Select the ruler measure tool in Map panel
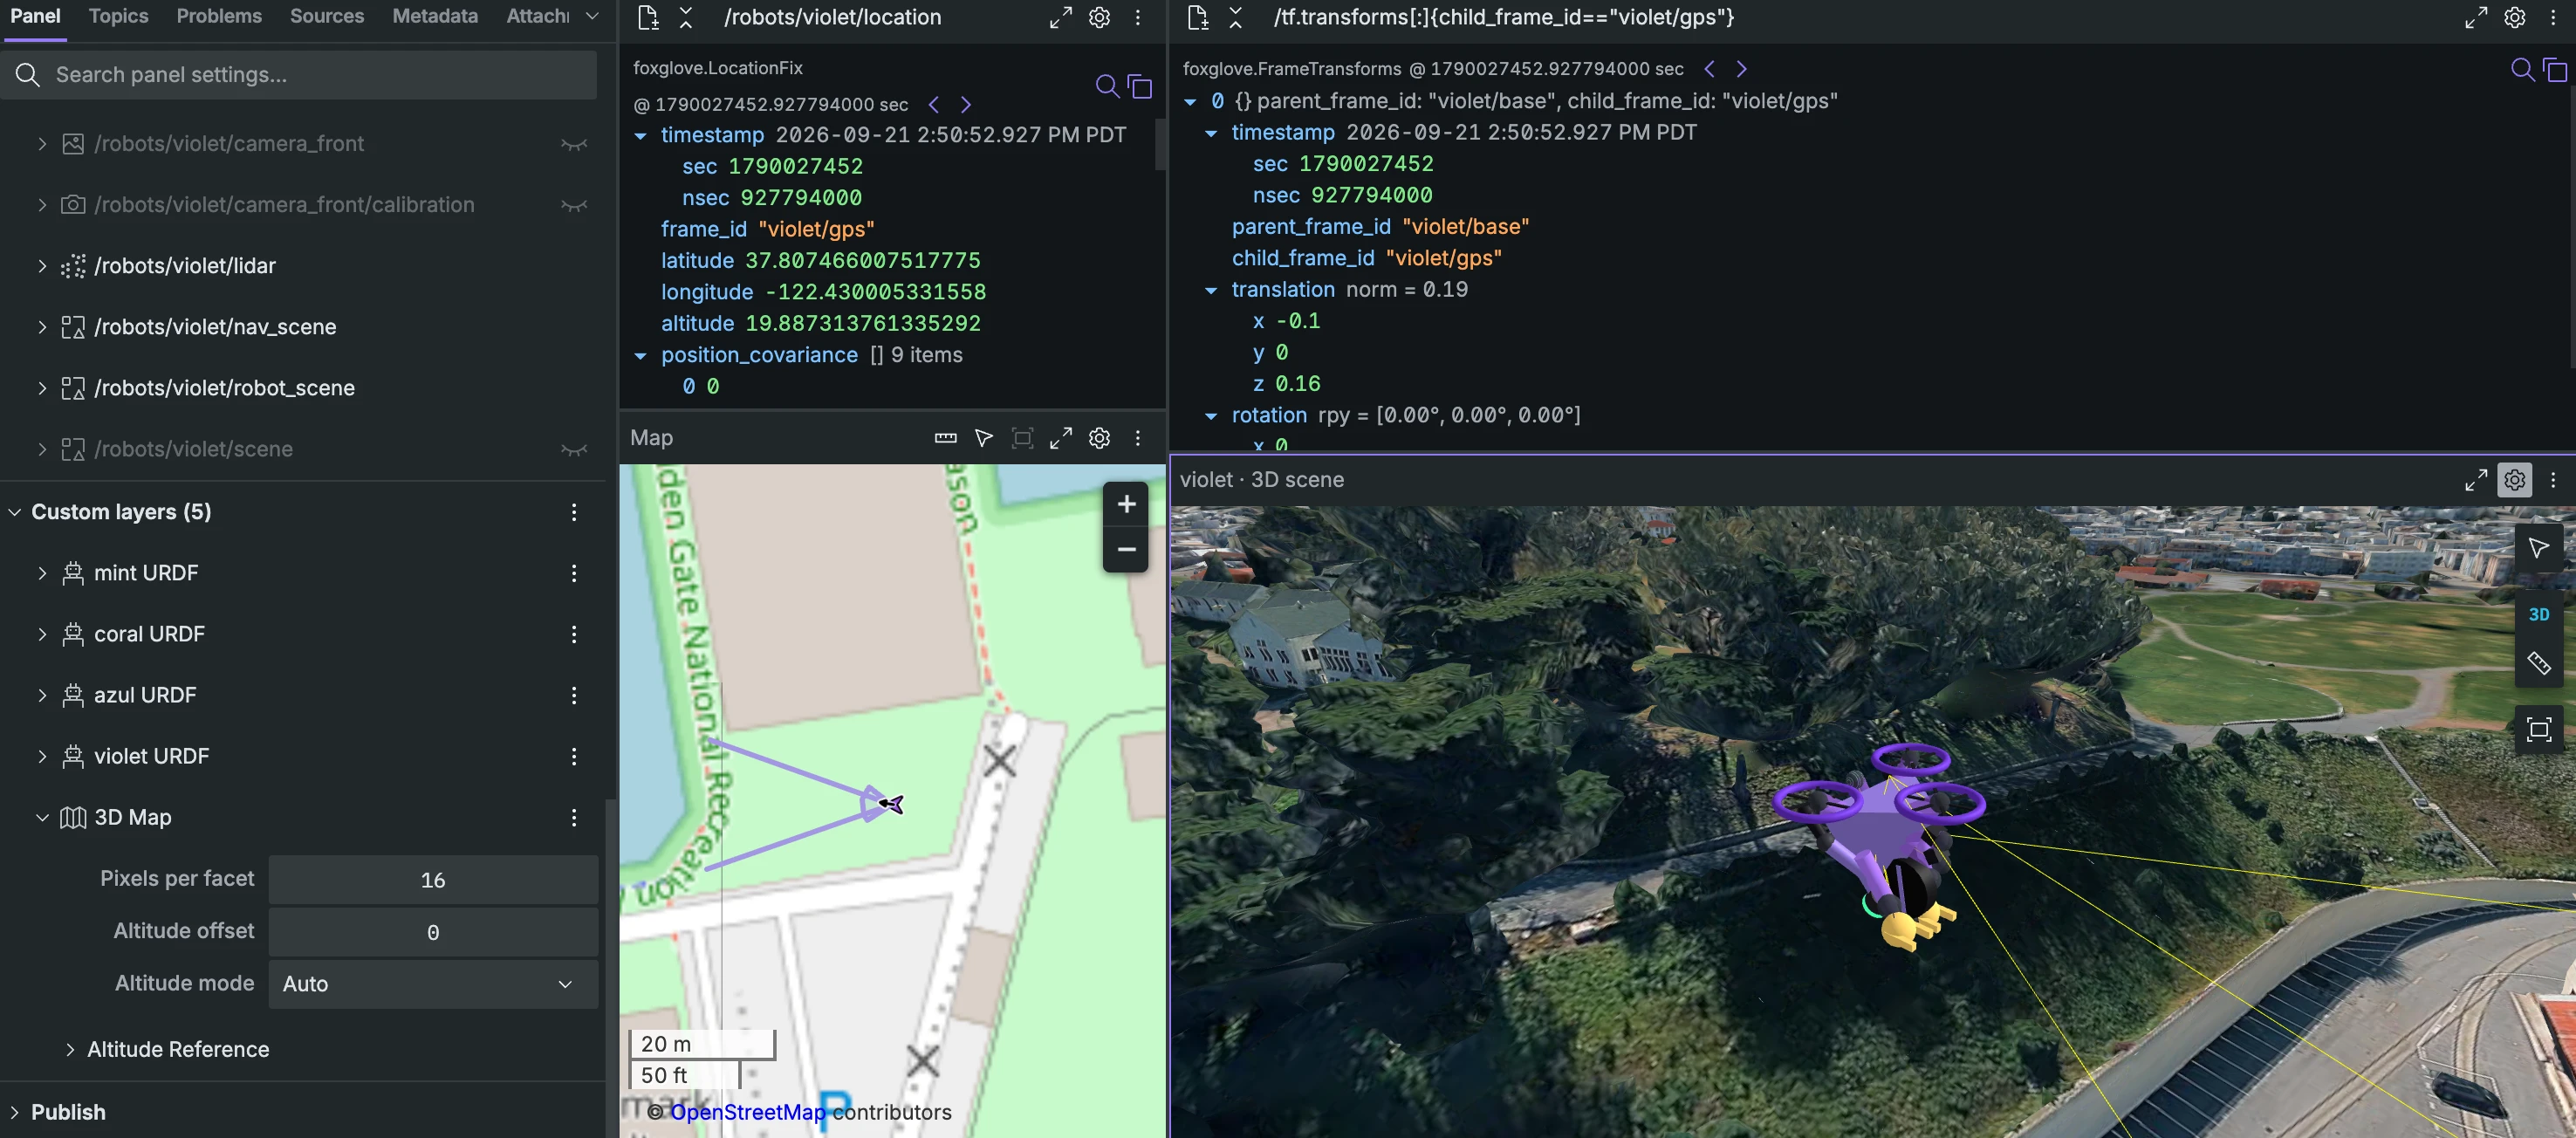This screenshot has width=2576, height=1138. point(945,438)
